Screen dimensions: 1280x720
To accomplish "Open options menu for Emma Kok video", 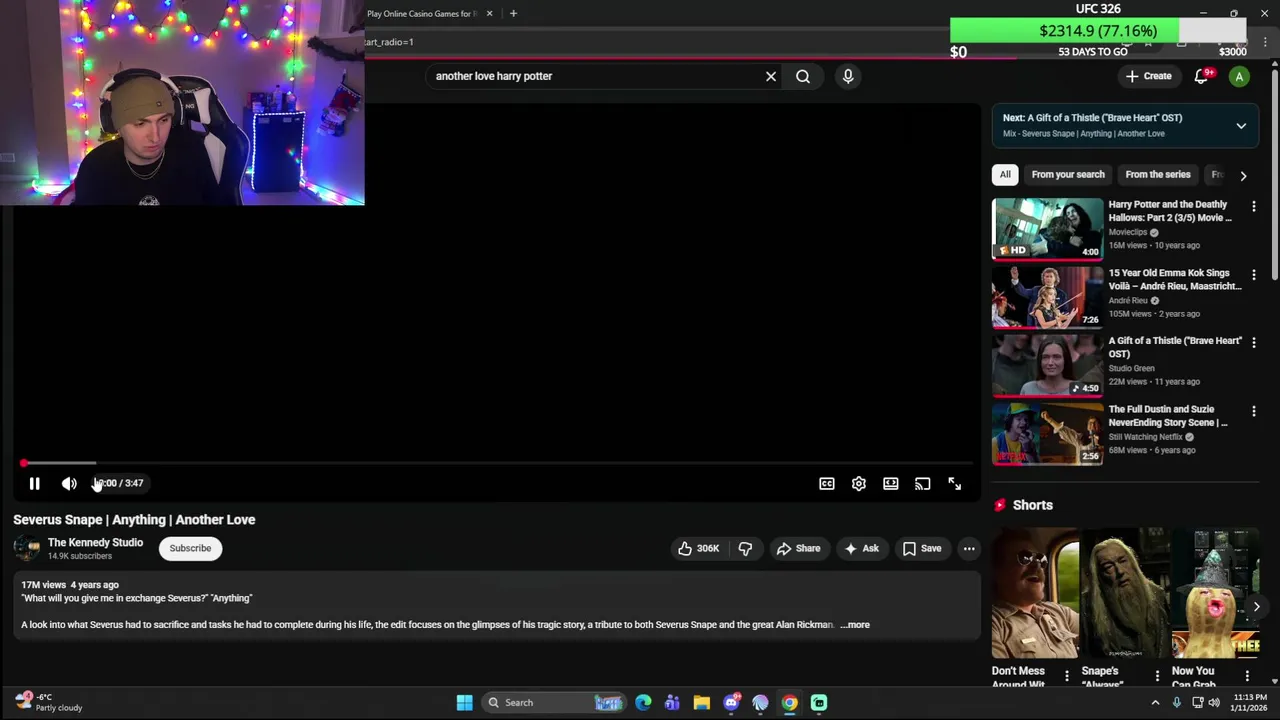I will click(1254, 274).
